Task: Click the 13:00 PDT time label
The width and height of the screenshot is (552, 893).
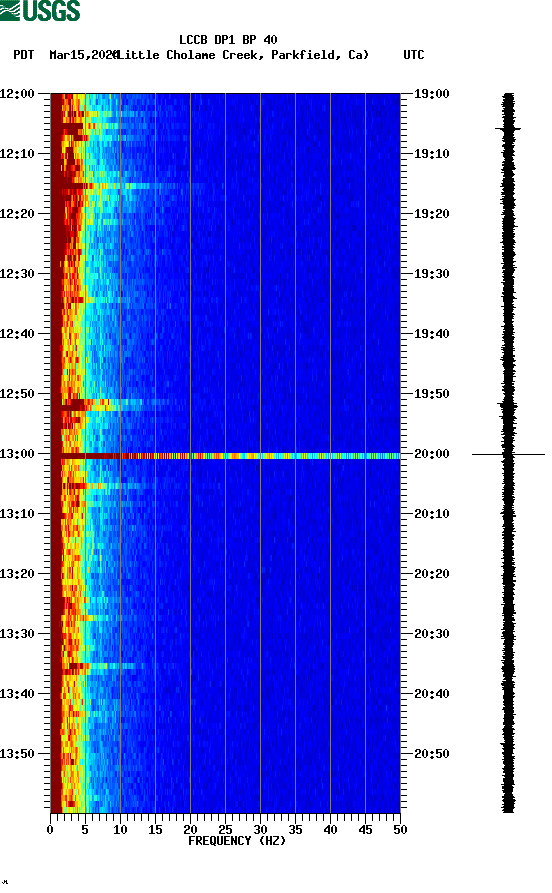Action: pyautogui.click(x=18, y=454)
